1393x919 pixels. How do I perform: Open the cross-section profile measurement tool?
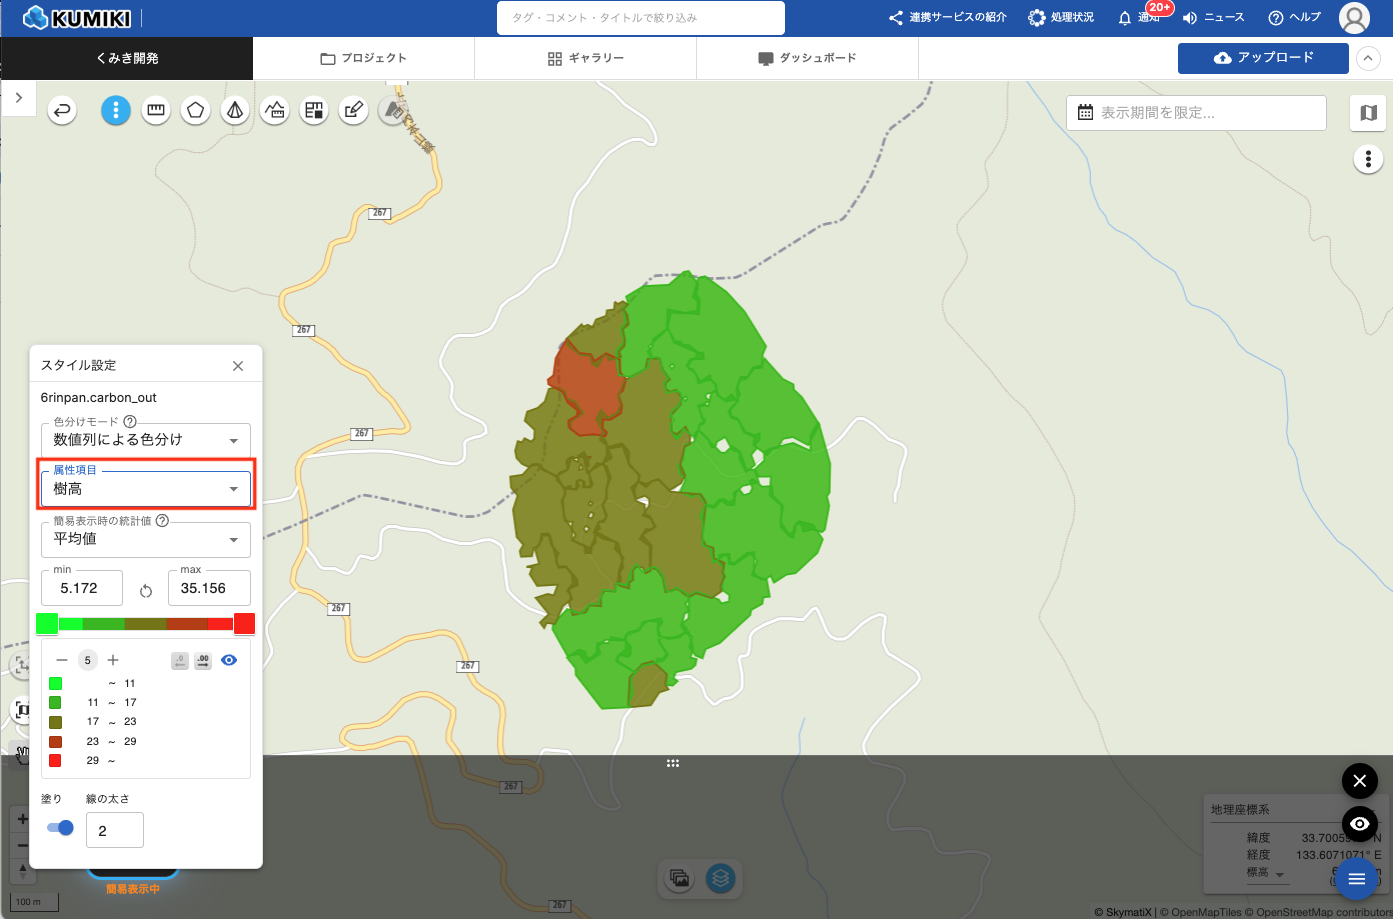[x=274, y=110]
